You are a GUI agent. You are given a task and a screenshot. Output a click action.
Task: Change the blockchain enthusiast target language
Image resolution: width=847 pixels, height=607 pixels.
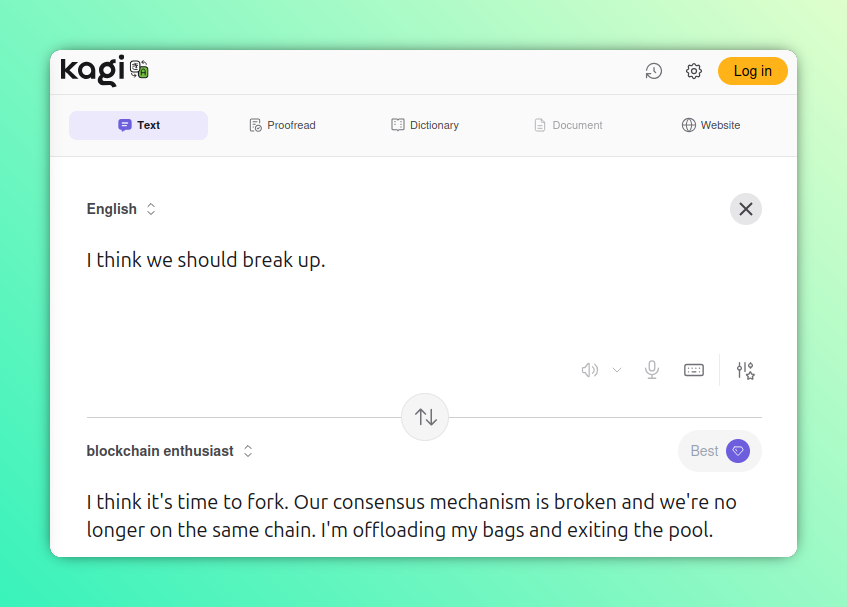(x=169, y=451)
